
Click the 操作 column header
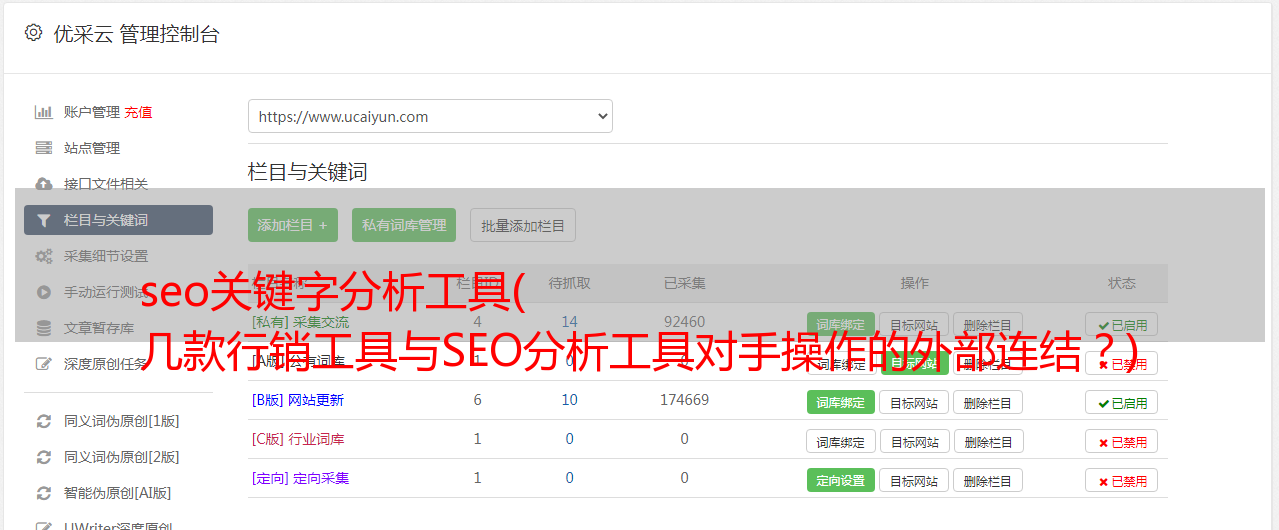point(914,283)
